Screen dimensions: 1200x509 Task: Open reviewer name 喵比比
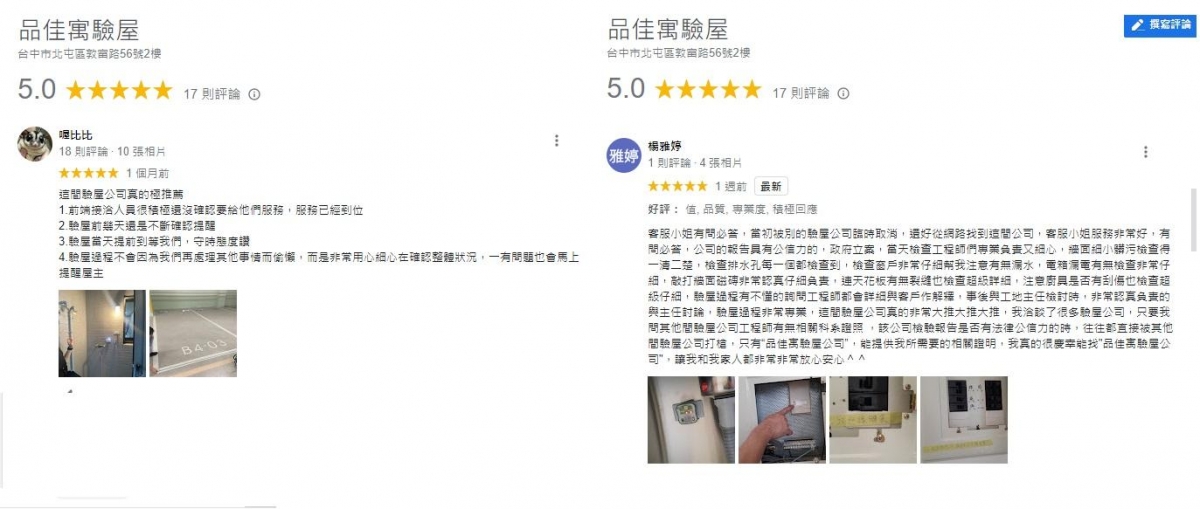click(76, 135)
